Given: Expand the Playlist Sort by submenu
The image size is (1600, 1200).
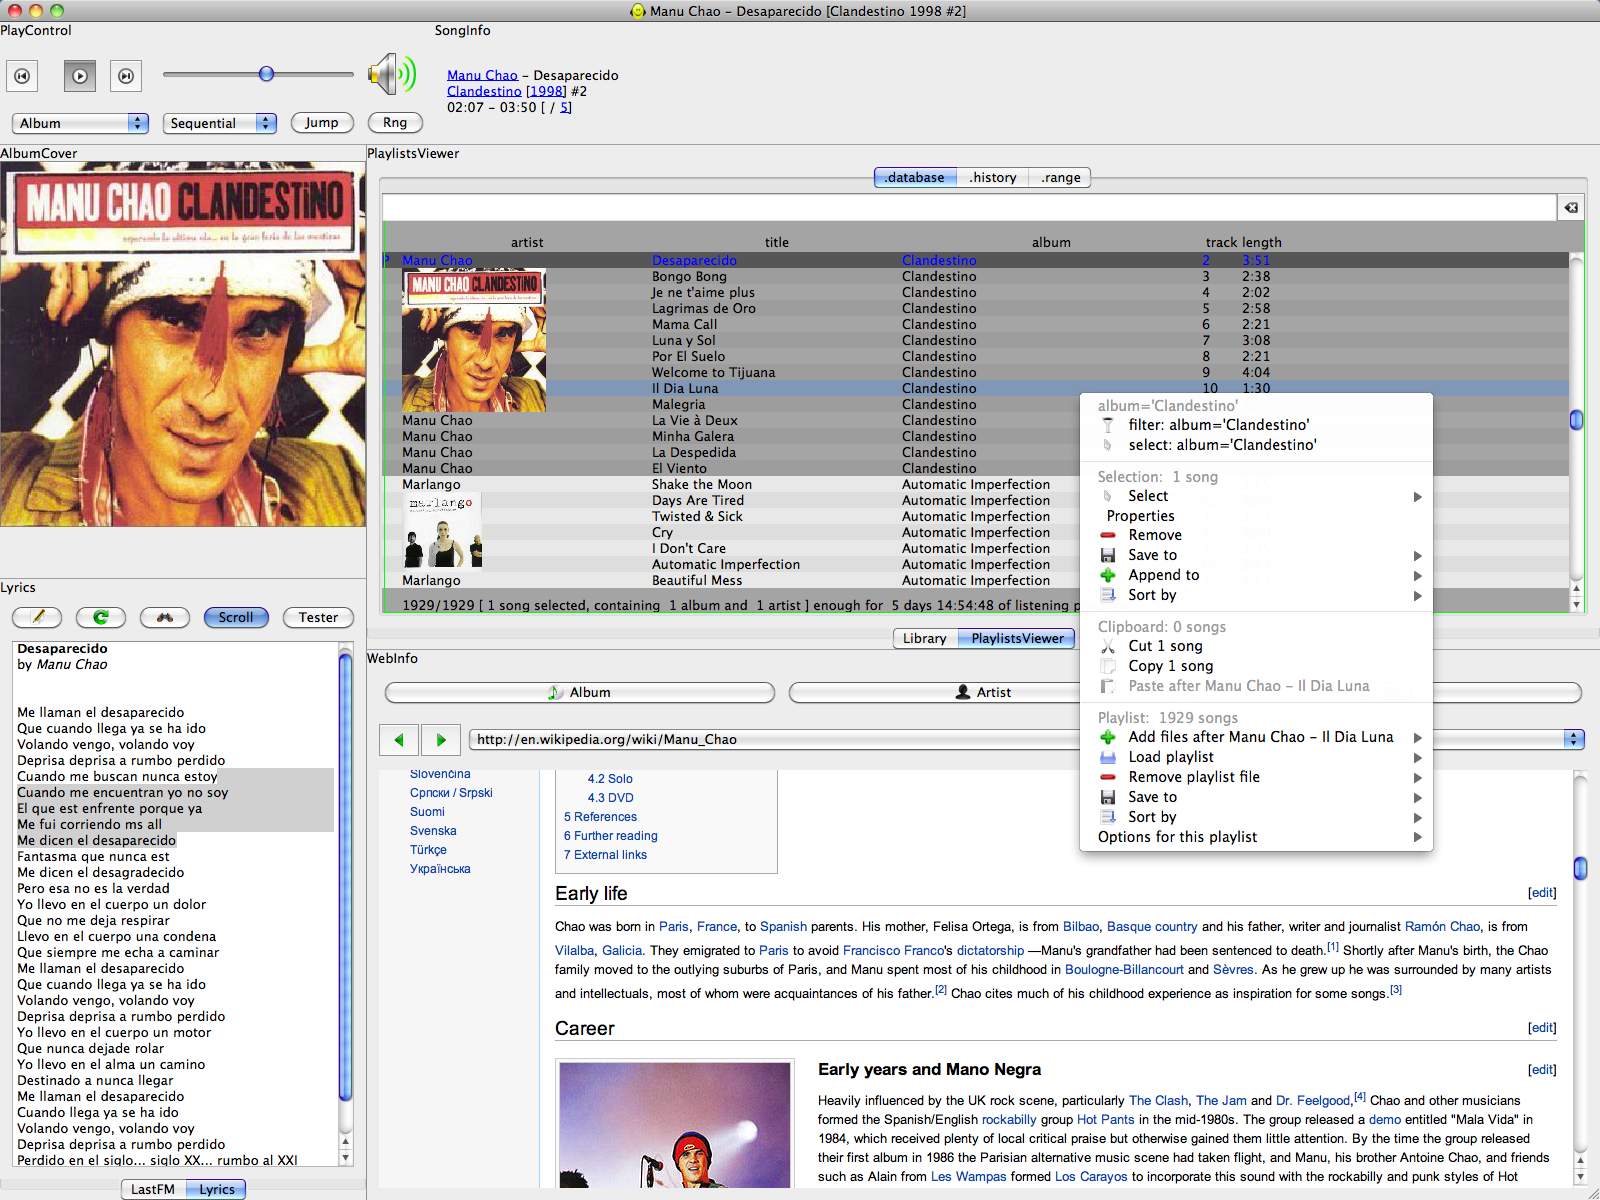Looking at the screenshot, I should pyautogui.click(x=1417, y=817).
